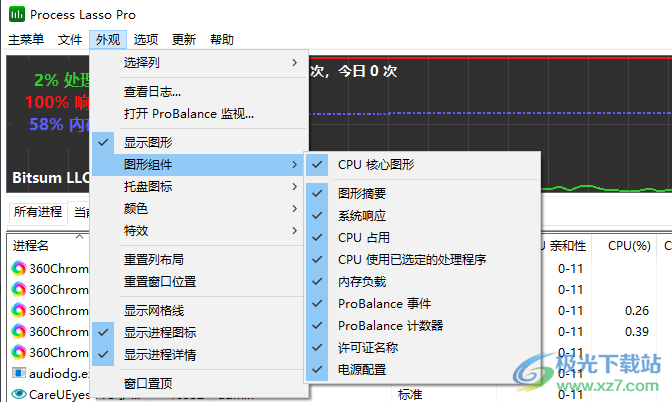672x402 pixels.
Task: Open the 选项 menu
Action: point(146,39)
